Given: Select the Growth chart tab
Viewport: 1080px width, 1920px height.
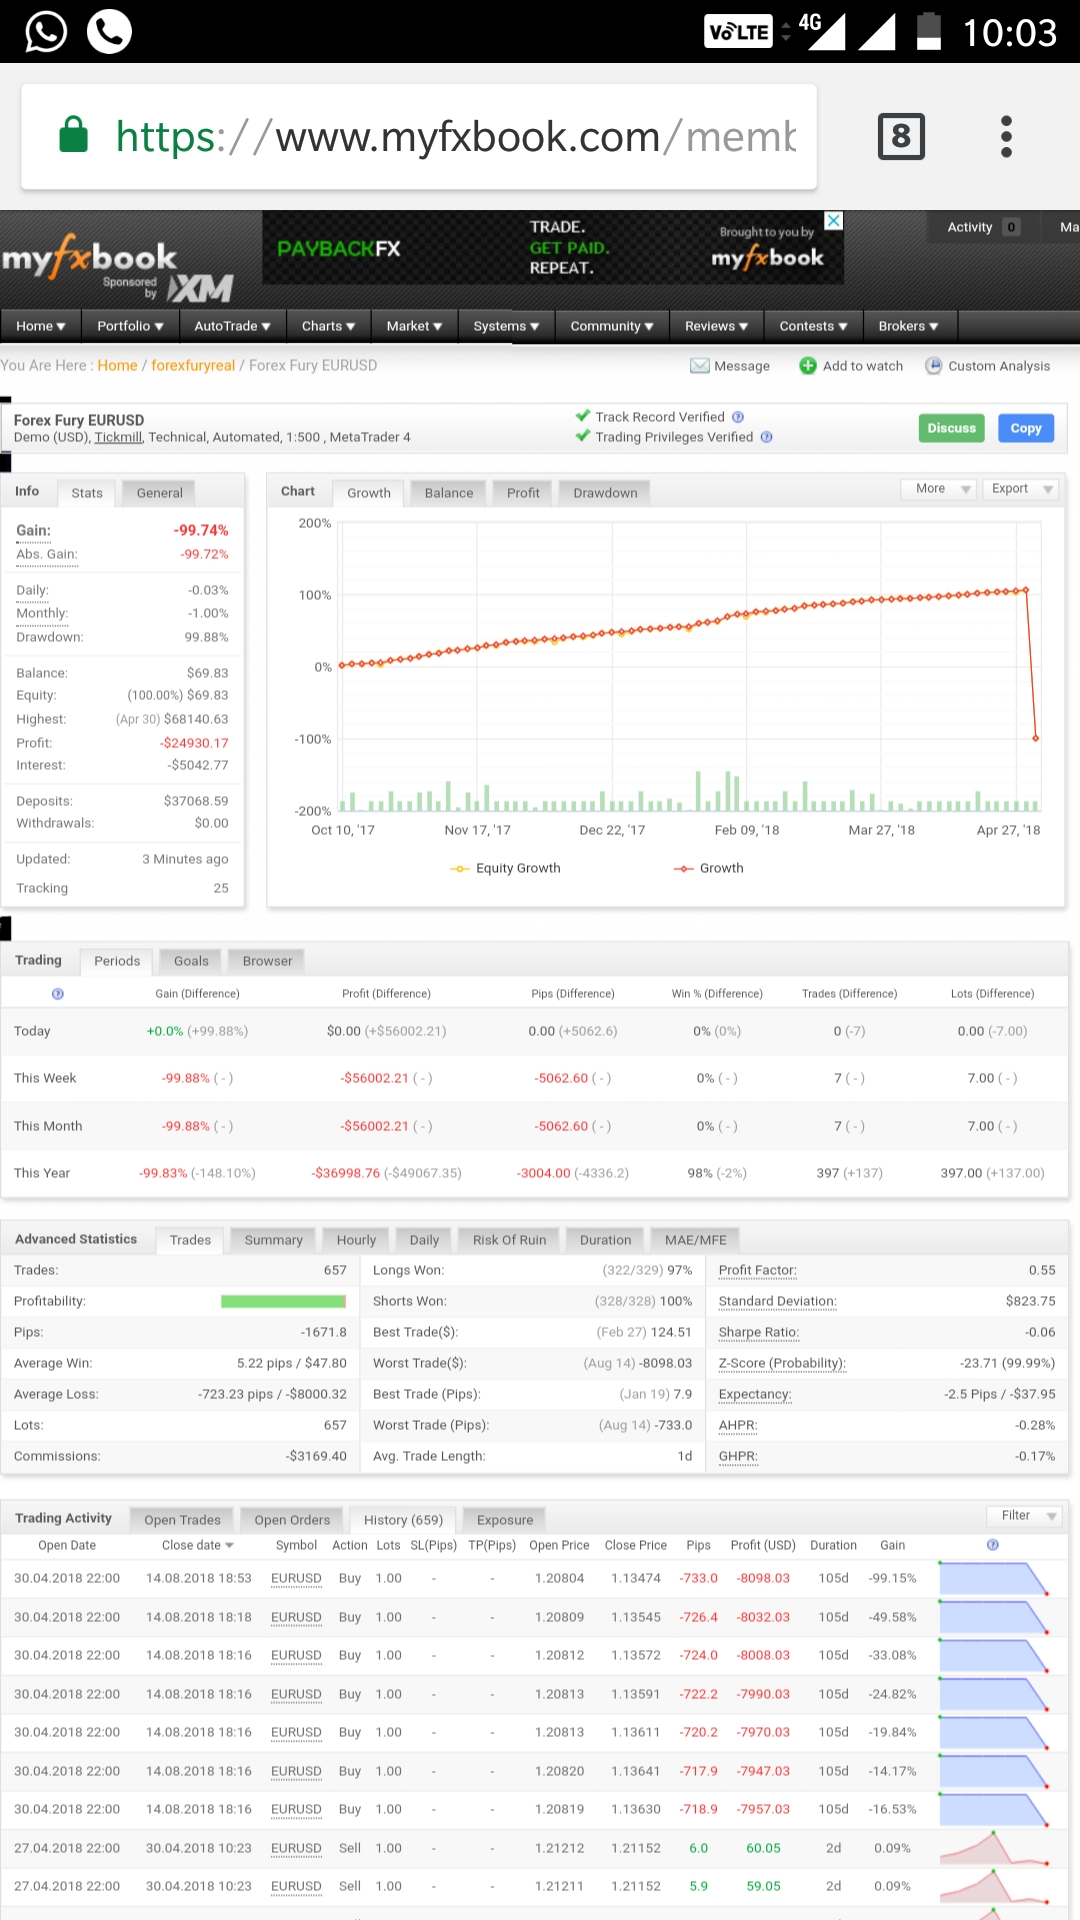Looking at the screenshot, I should (x=369, y=493).
